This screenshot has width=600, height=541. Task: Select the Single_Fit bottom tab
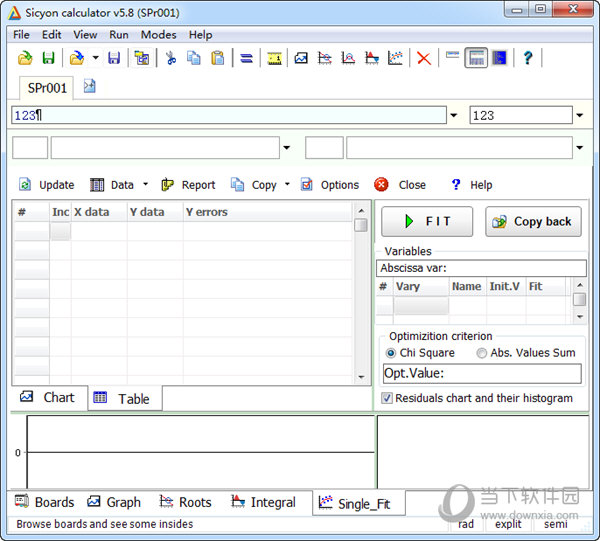click(x=359, y=503)
